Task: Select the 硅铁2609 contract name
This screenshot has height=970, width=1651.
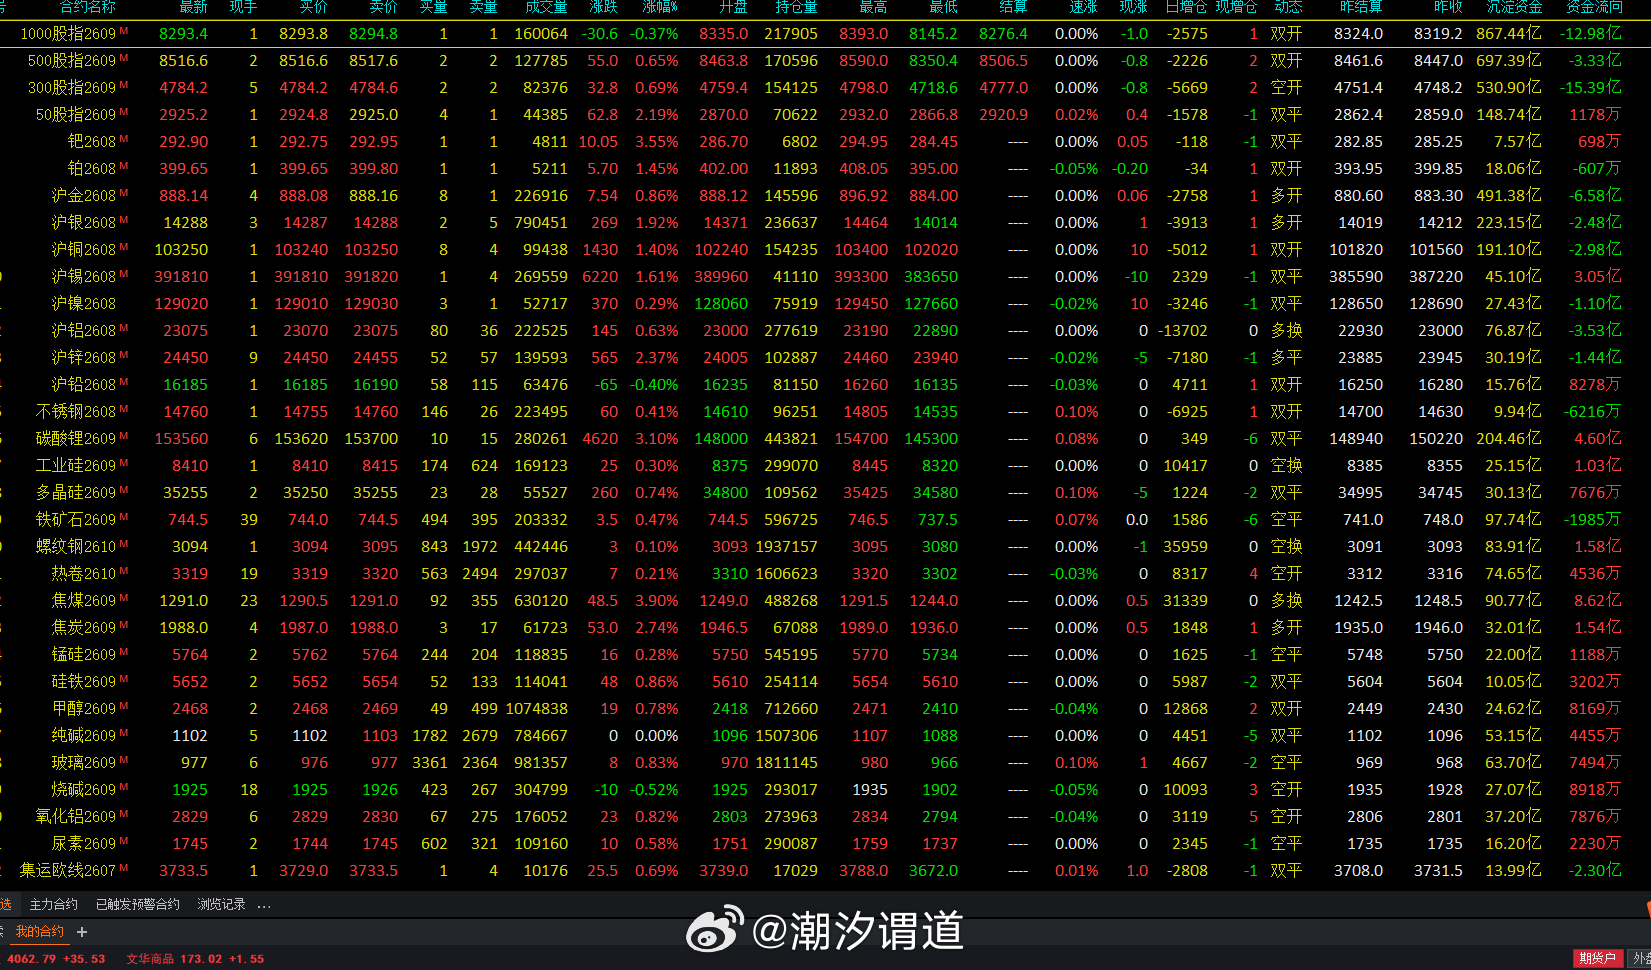Action: [84, 682]
